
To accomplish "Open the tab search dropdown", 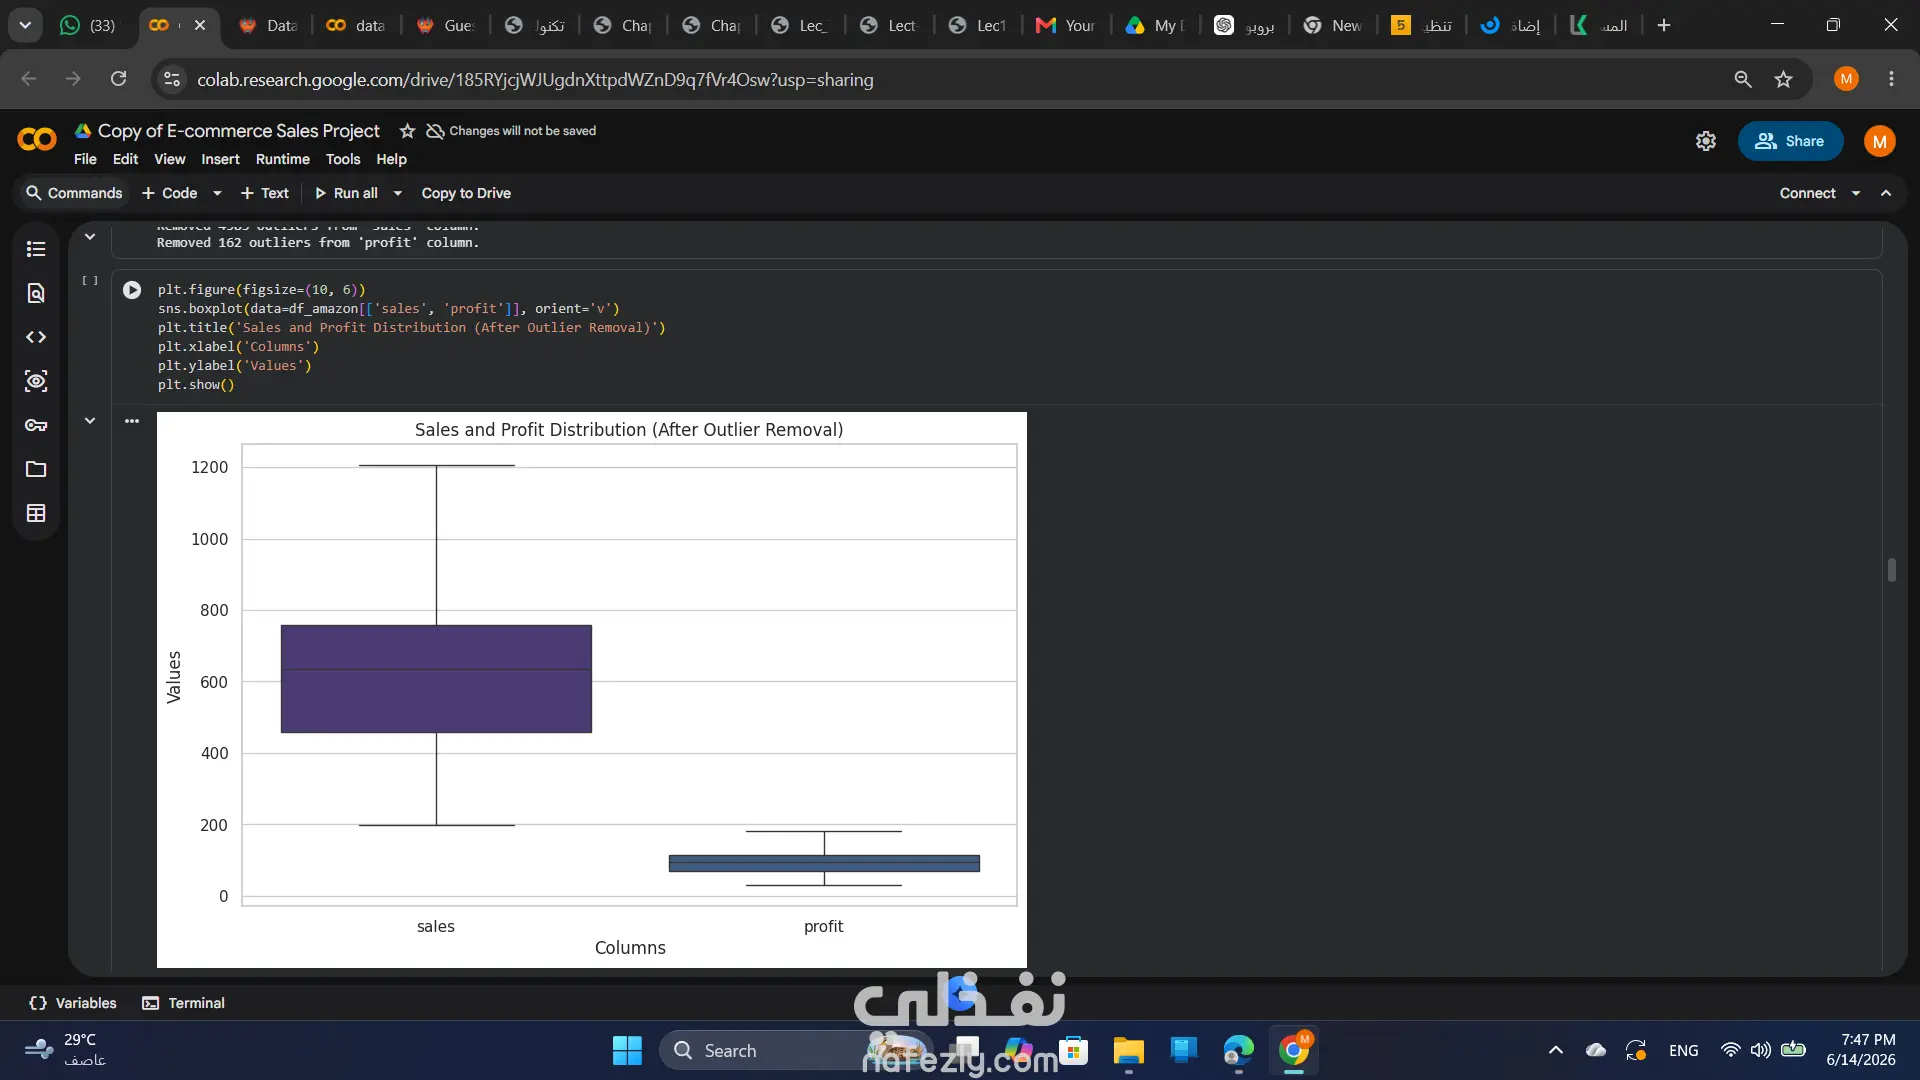I will pos(25,25).
